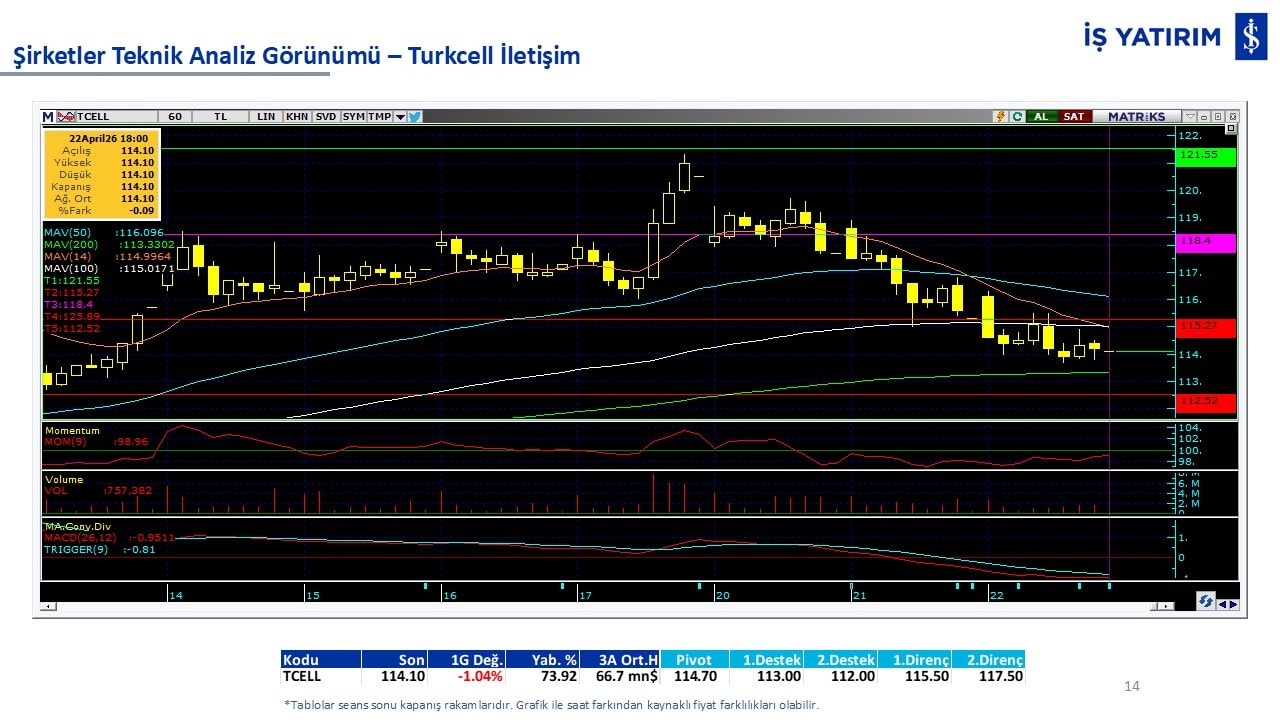Click the blue sync arrows icon
The width and height of the screenshot is (1280, 720).
[x=1206, y=601]
